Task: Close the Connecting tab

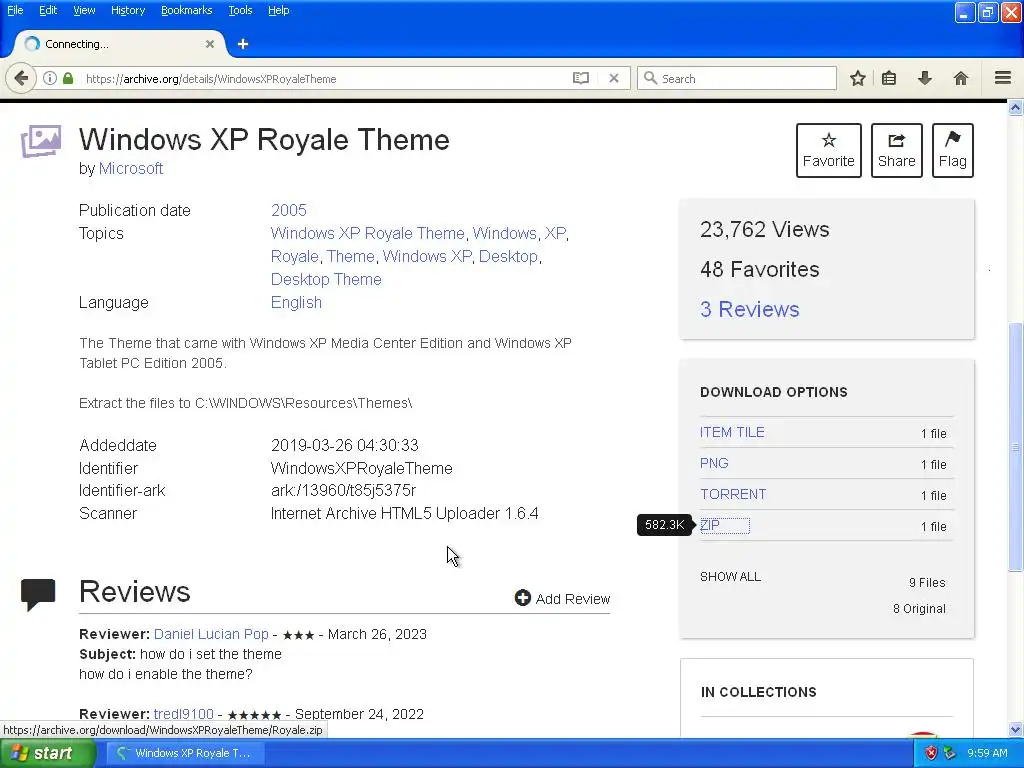Action: (x=210, y=44)
